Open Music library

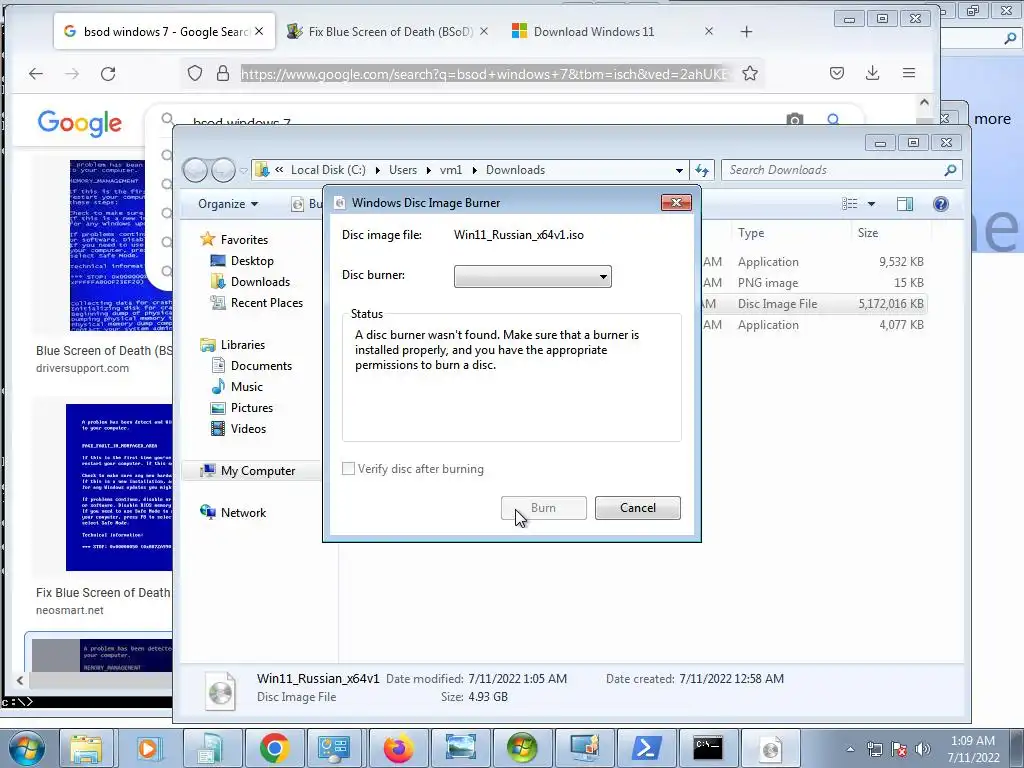[x=246, y=387]
